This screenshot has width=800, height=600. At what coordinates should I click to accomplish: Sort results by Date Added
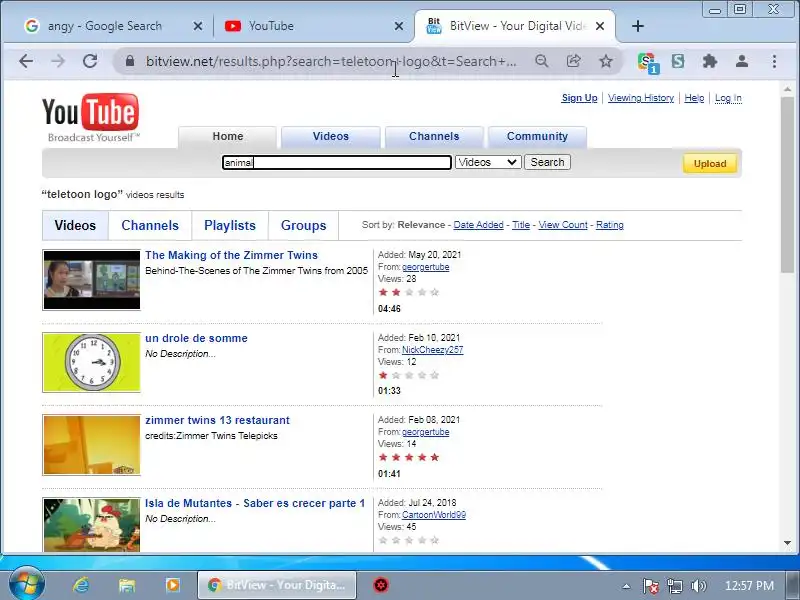click(478, 225)
